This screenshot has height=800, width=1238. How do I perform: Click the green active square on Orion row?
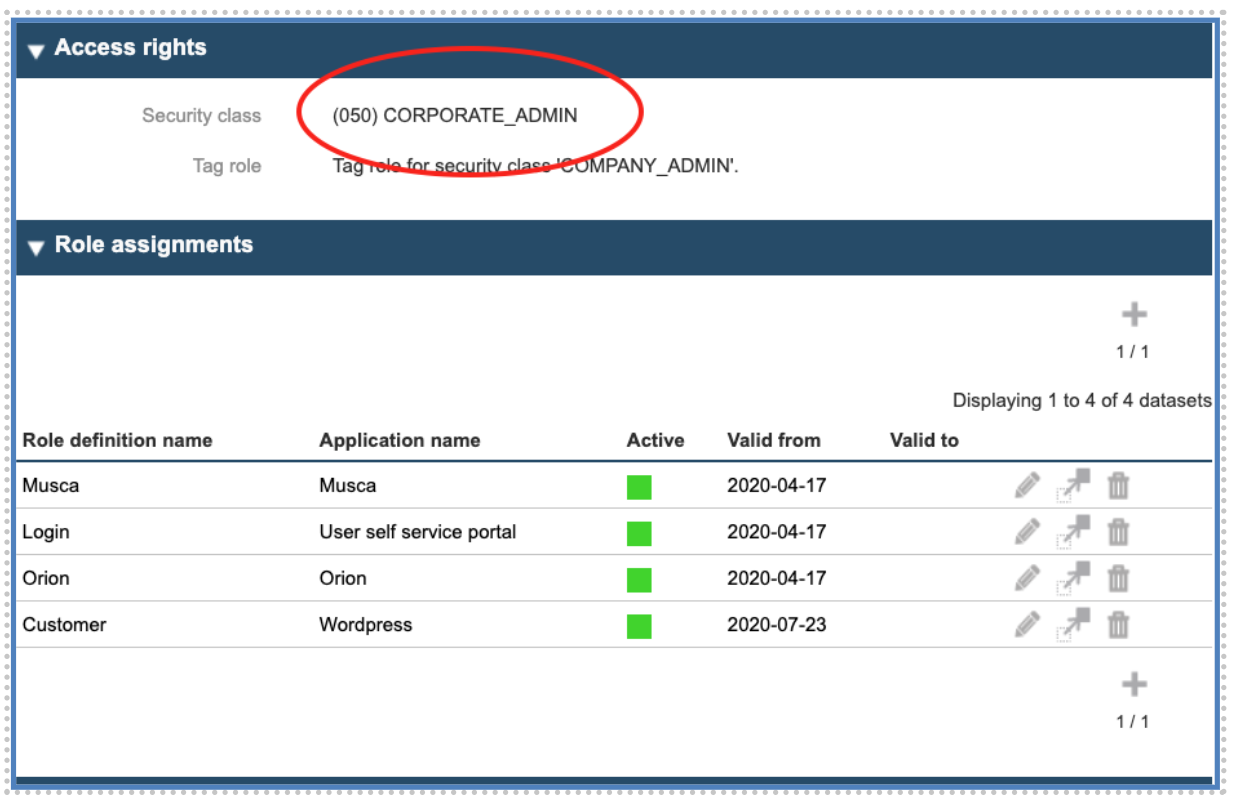pyautogui.click(x=640, y=578)
